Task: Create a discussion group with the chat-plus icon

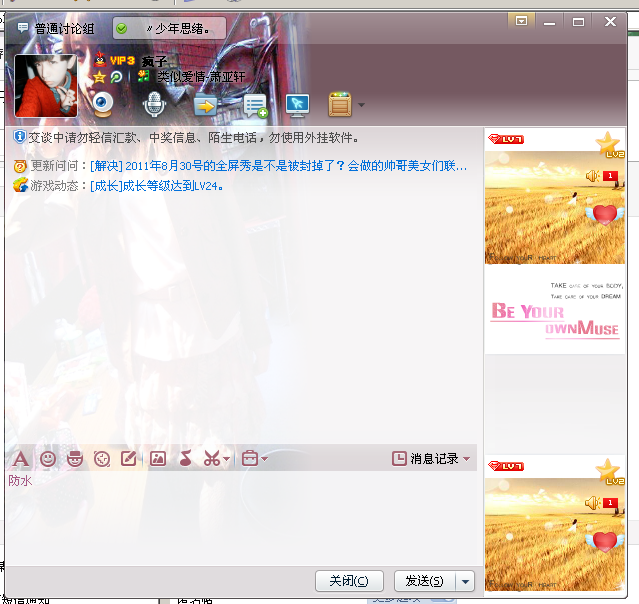Action: pos(256,106)
